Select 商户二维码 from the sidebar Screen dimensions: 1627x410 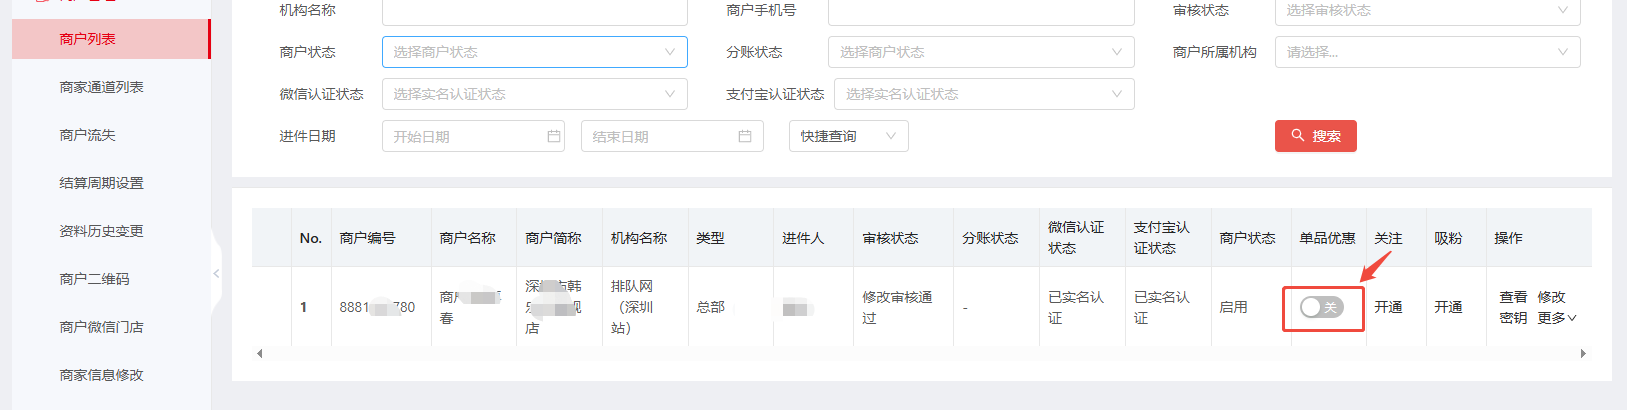click(x=95, y=279)
